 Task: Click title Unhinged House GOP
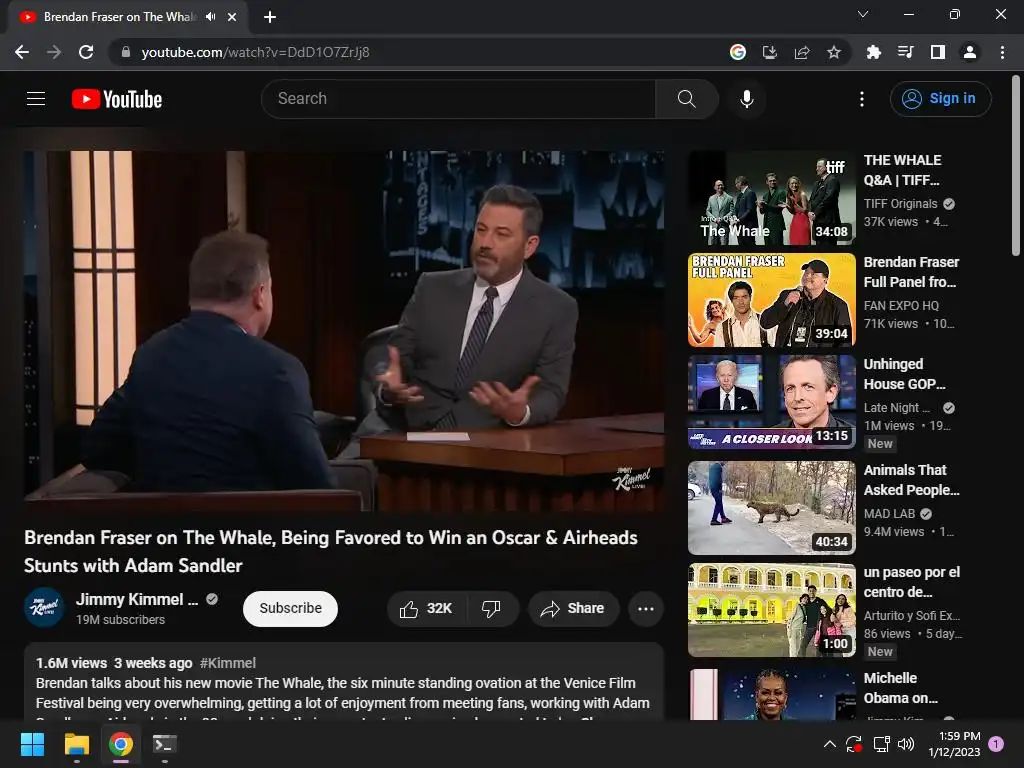point(904,374)
